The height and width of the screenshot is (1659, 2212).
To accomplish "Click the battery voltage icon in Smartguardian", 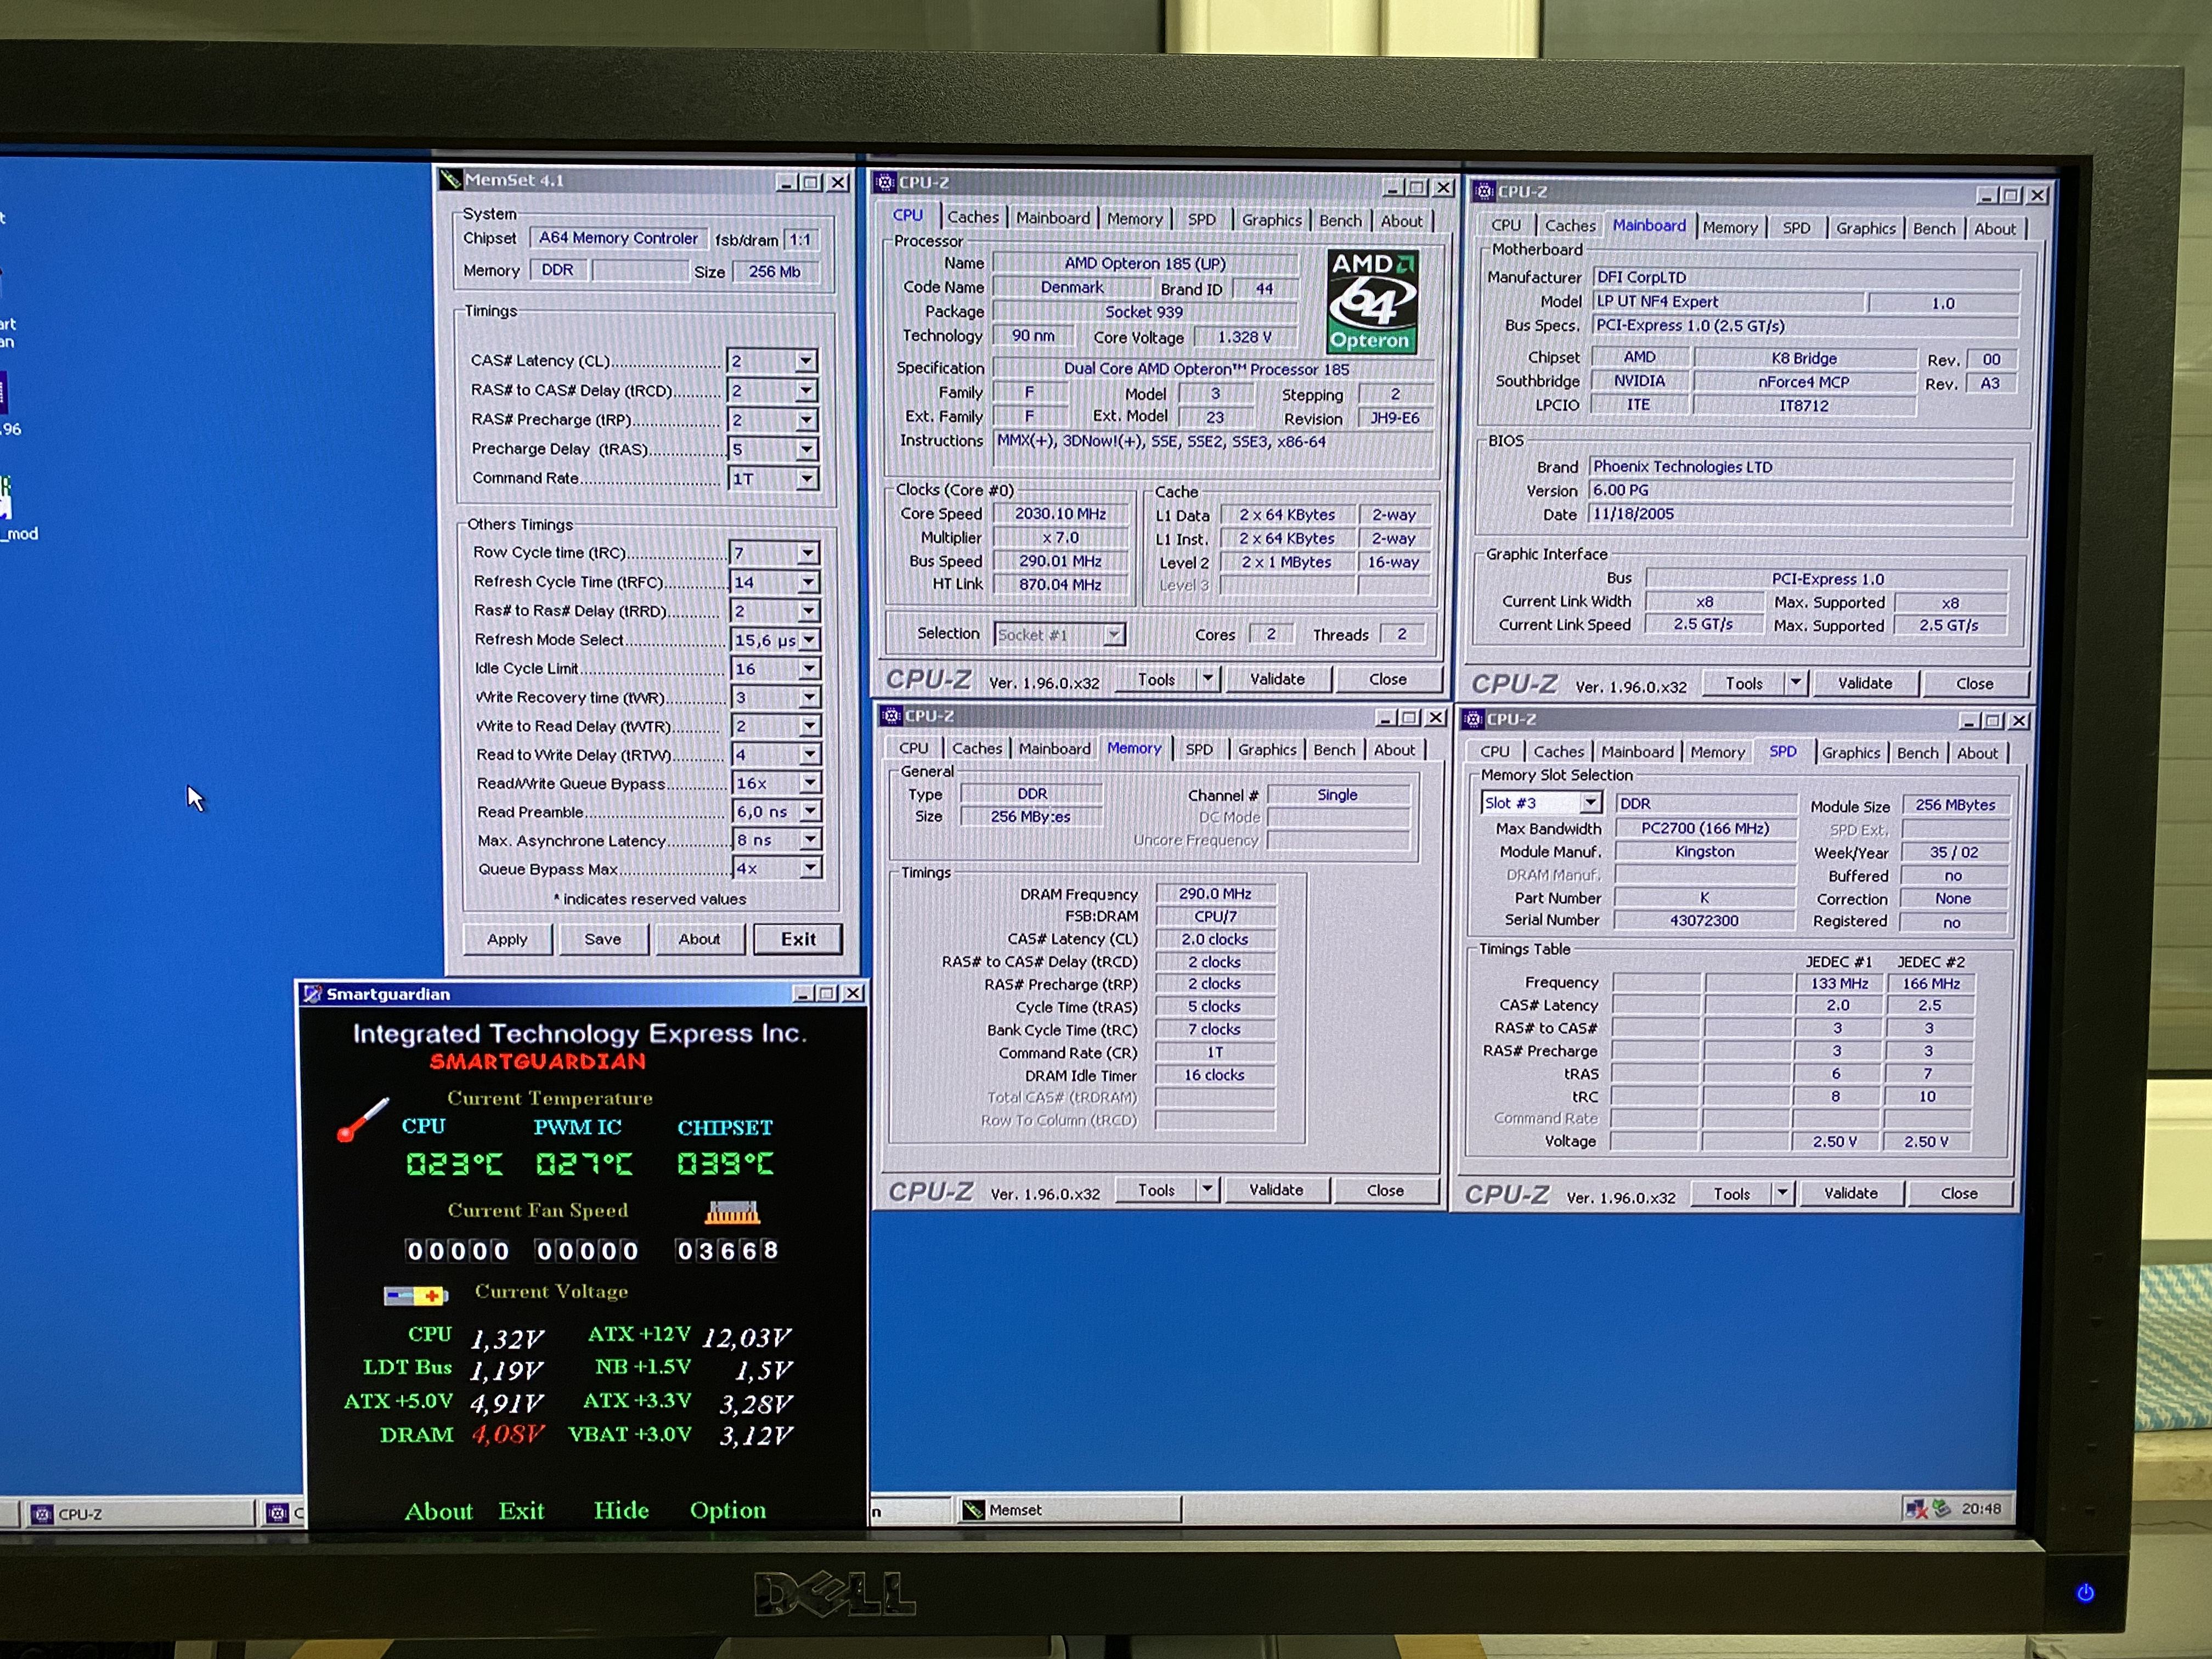I will tap(415, 1295).
